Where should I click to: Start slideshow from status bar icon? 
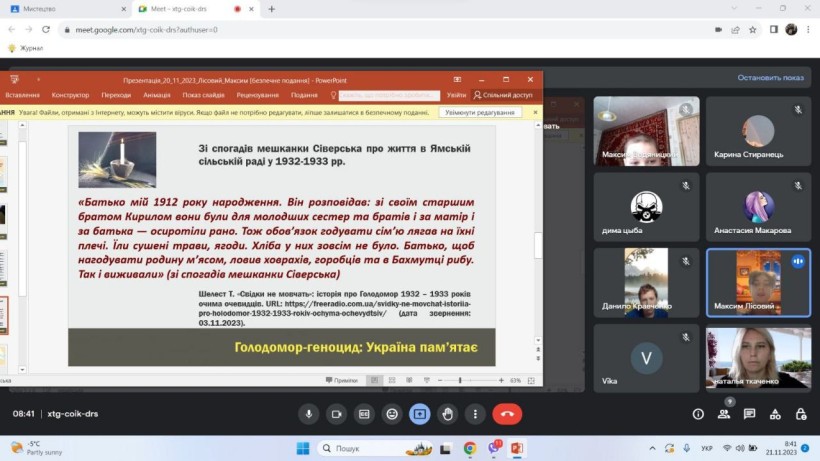pos(427,381)
